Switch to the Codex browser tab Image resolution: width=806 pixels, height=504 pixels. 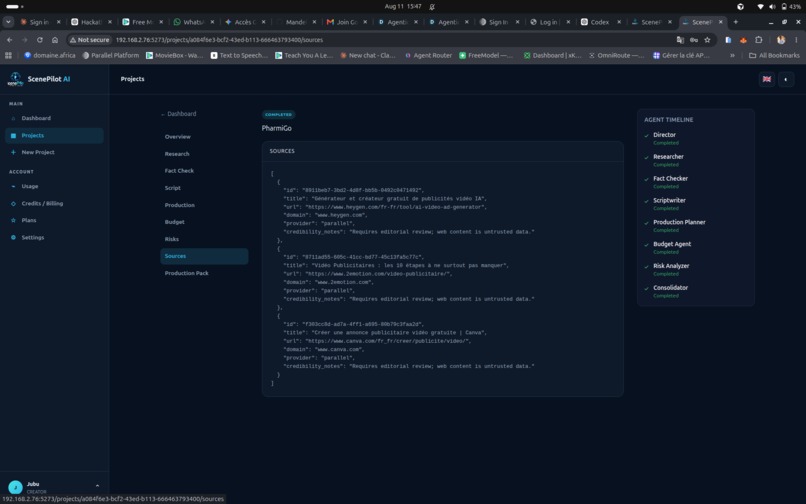[x=599, y=22]
